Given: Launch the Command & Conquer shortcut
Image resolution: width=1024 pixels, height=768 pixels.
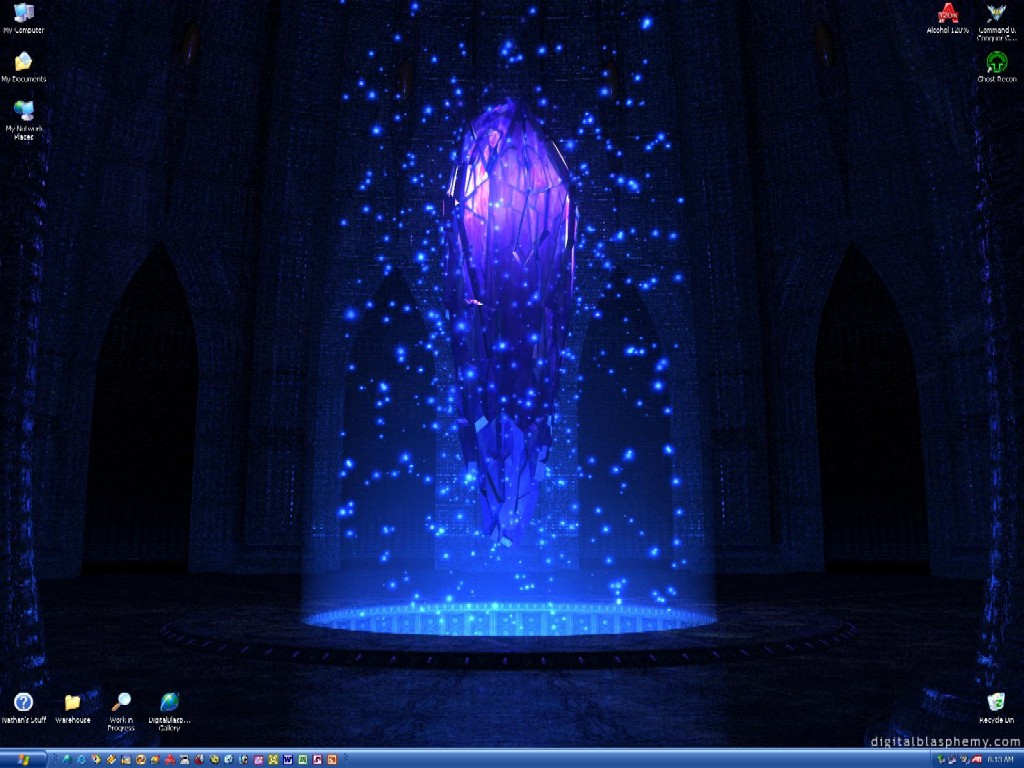Looking at the screenshot, I should [996, 14].
